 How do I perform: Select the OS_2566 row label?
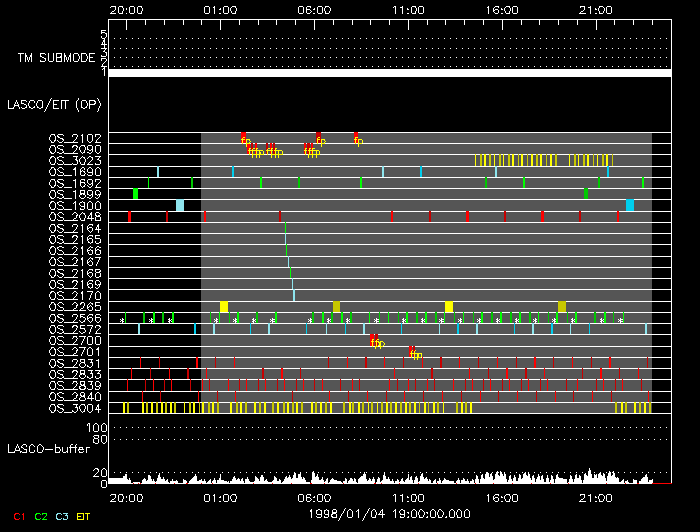[x=75, y=318]
